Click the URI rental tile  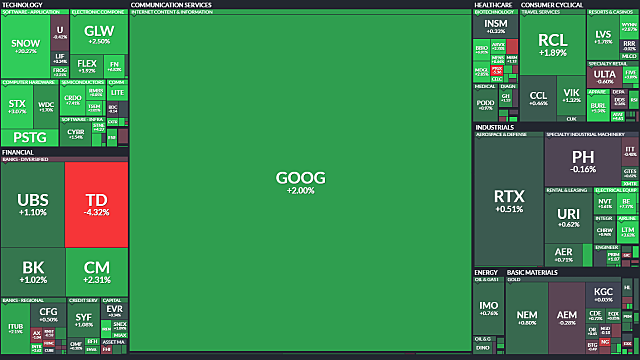pos(568,218)
